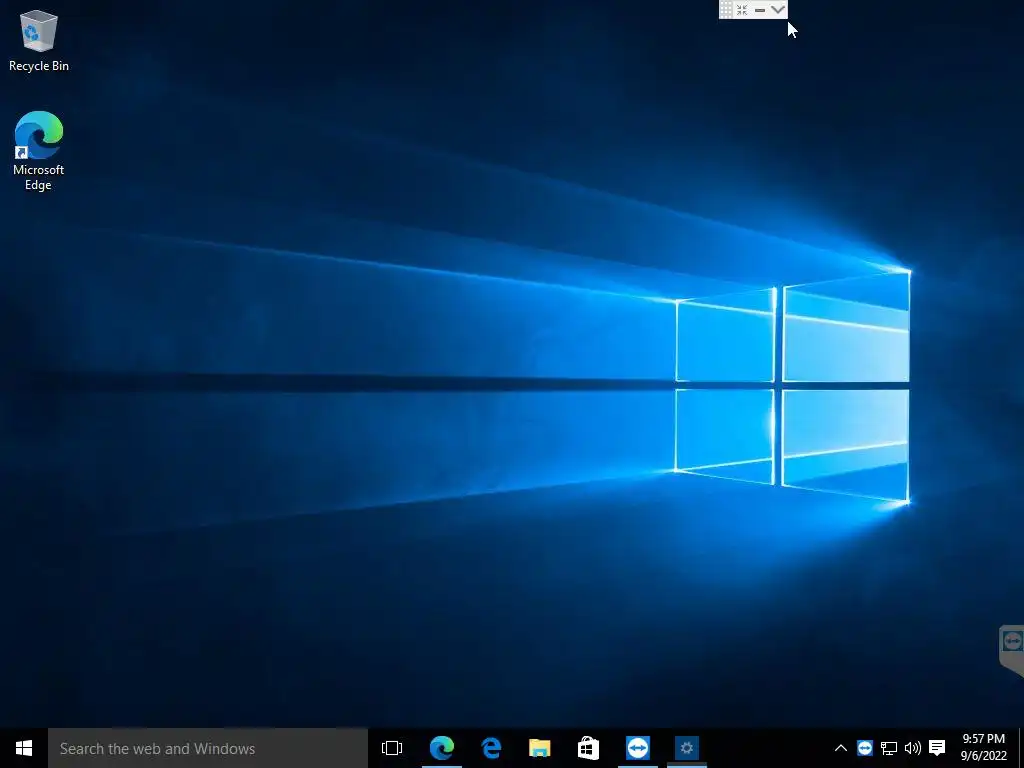Show hidden system tray icons
This screenshot has width=1024, height=768.
(x=840, y=748)
